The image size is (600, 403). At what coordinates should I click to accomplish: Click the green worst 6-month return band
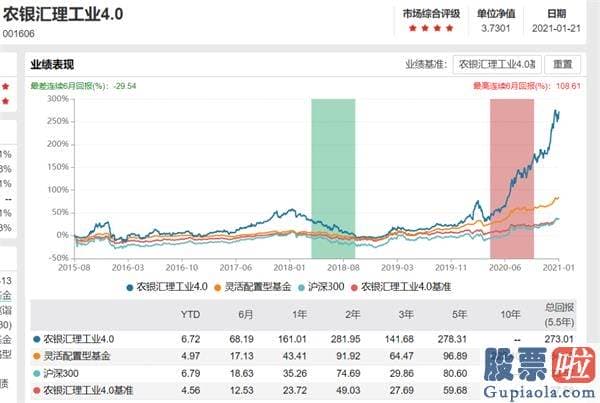333,179
